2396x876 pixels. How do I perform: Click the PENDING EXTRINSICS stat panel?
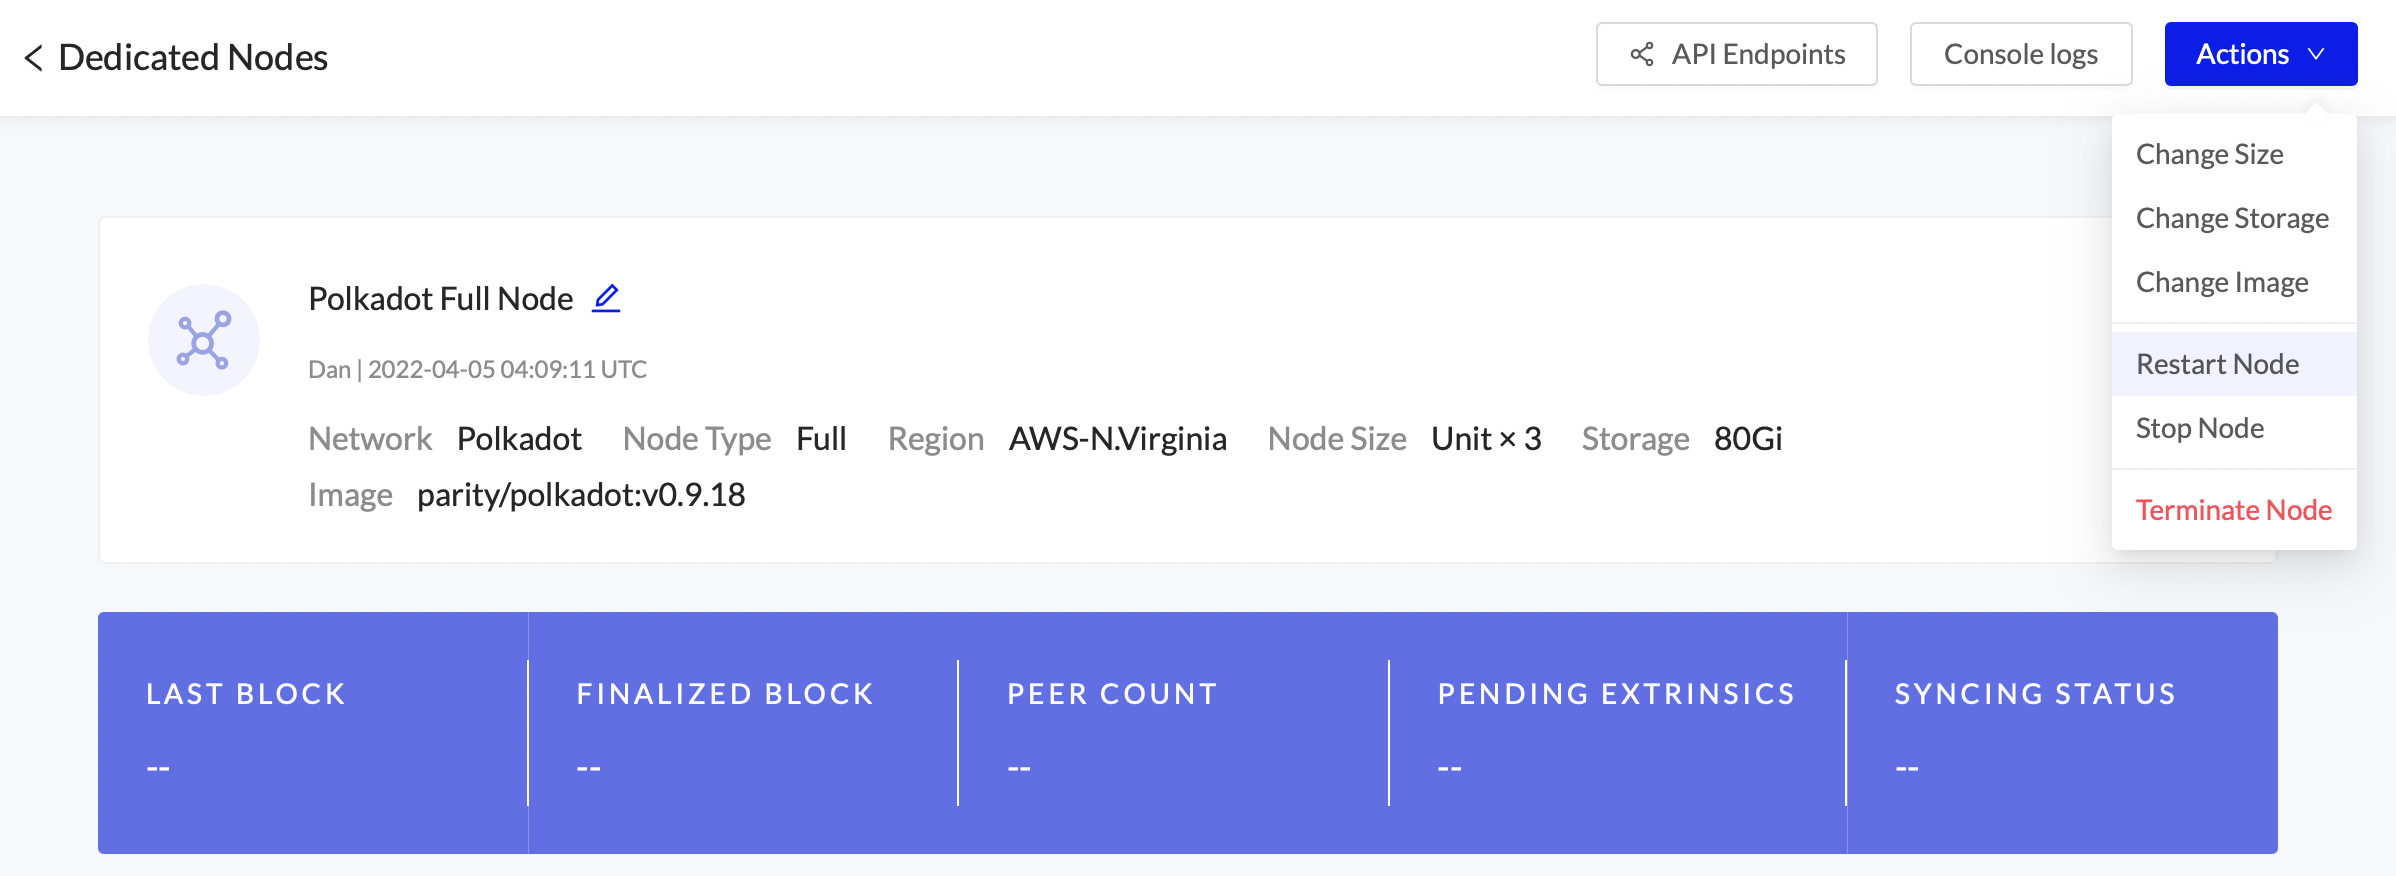pyautogui.click(x=1616, y=732)
